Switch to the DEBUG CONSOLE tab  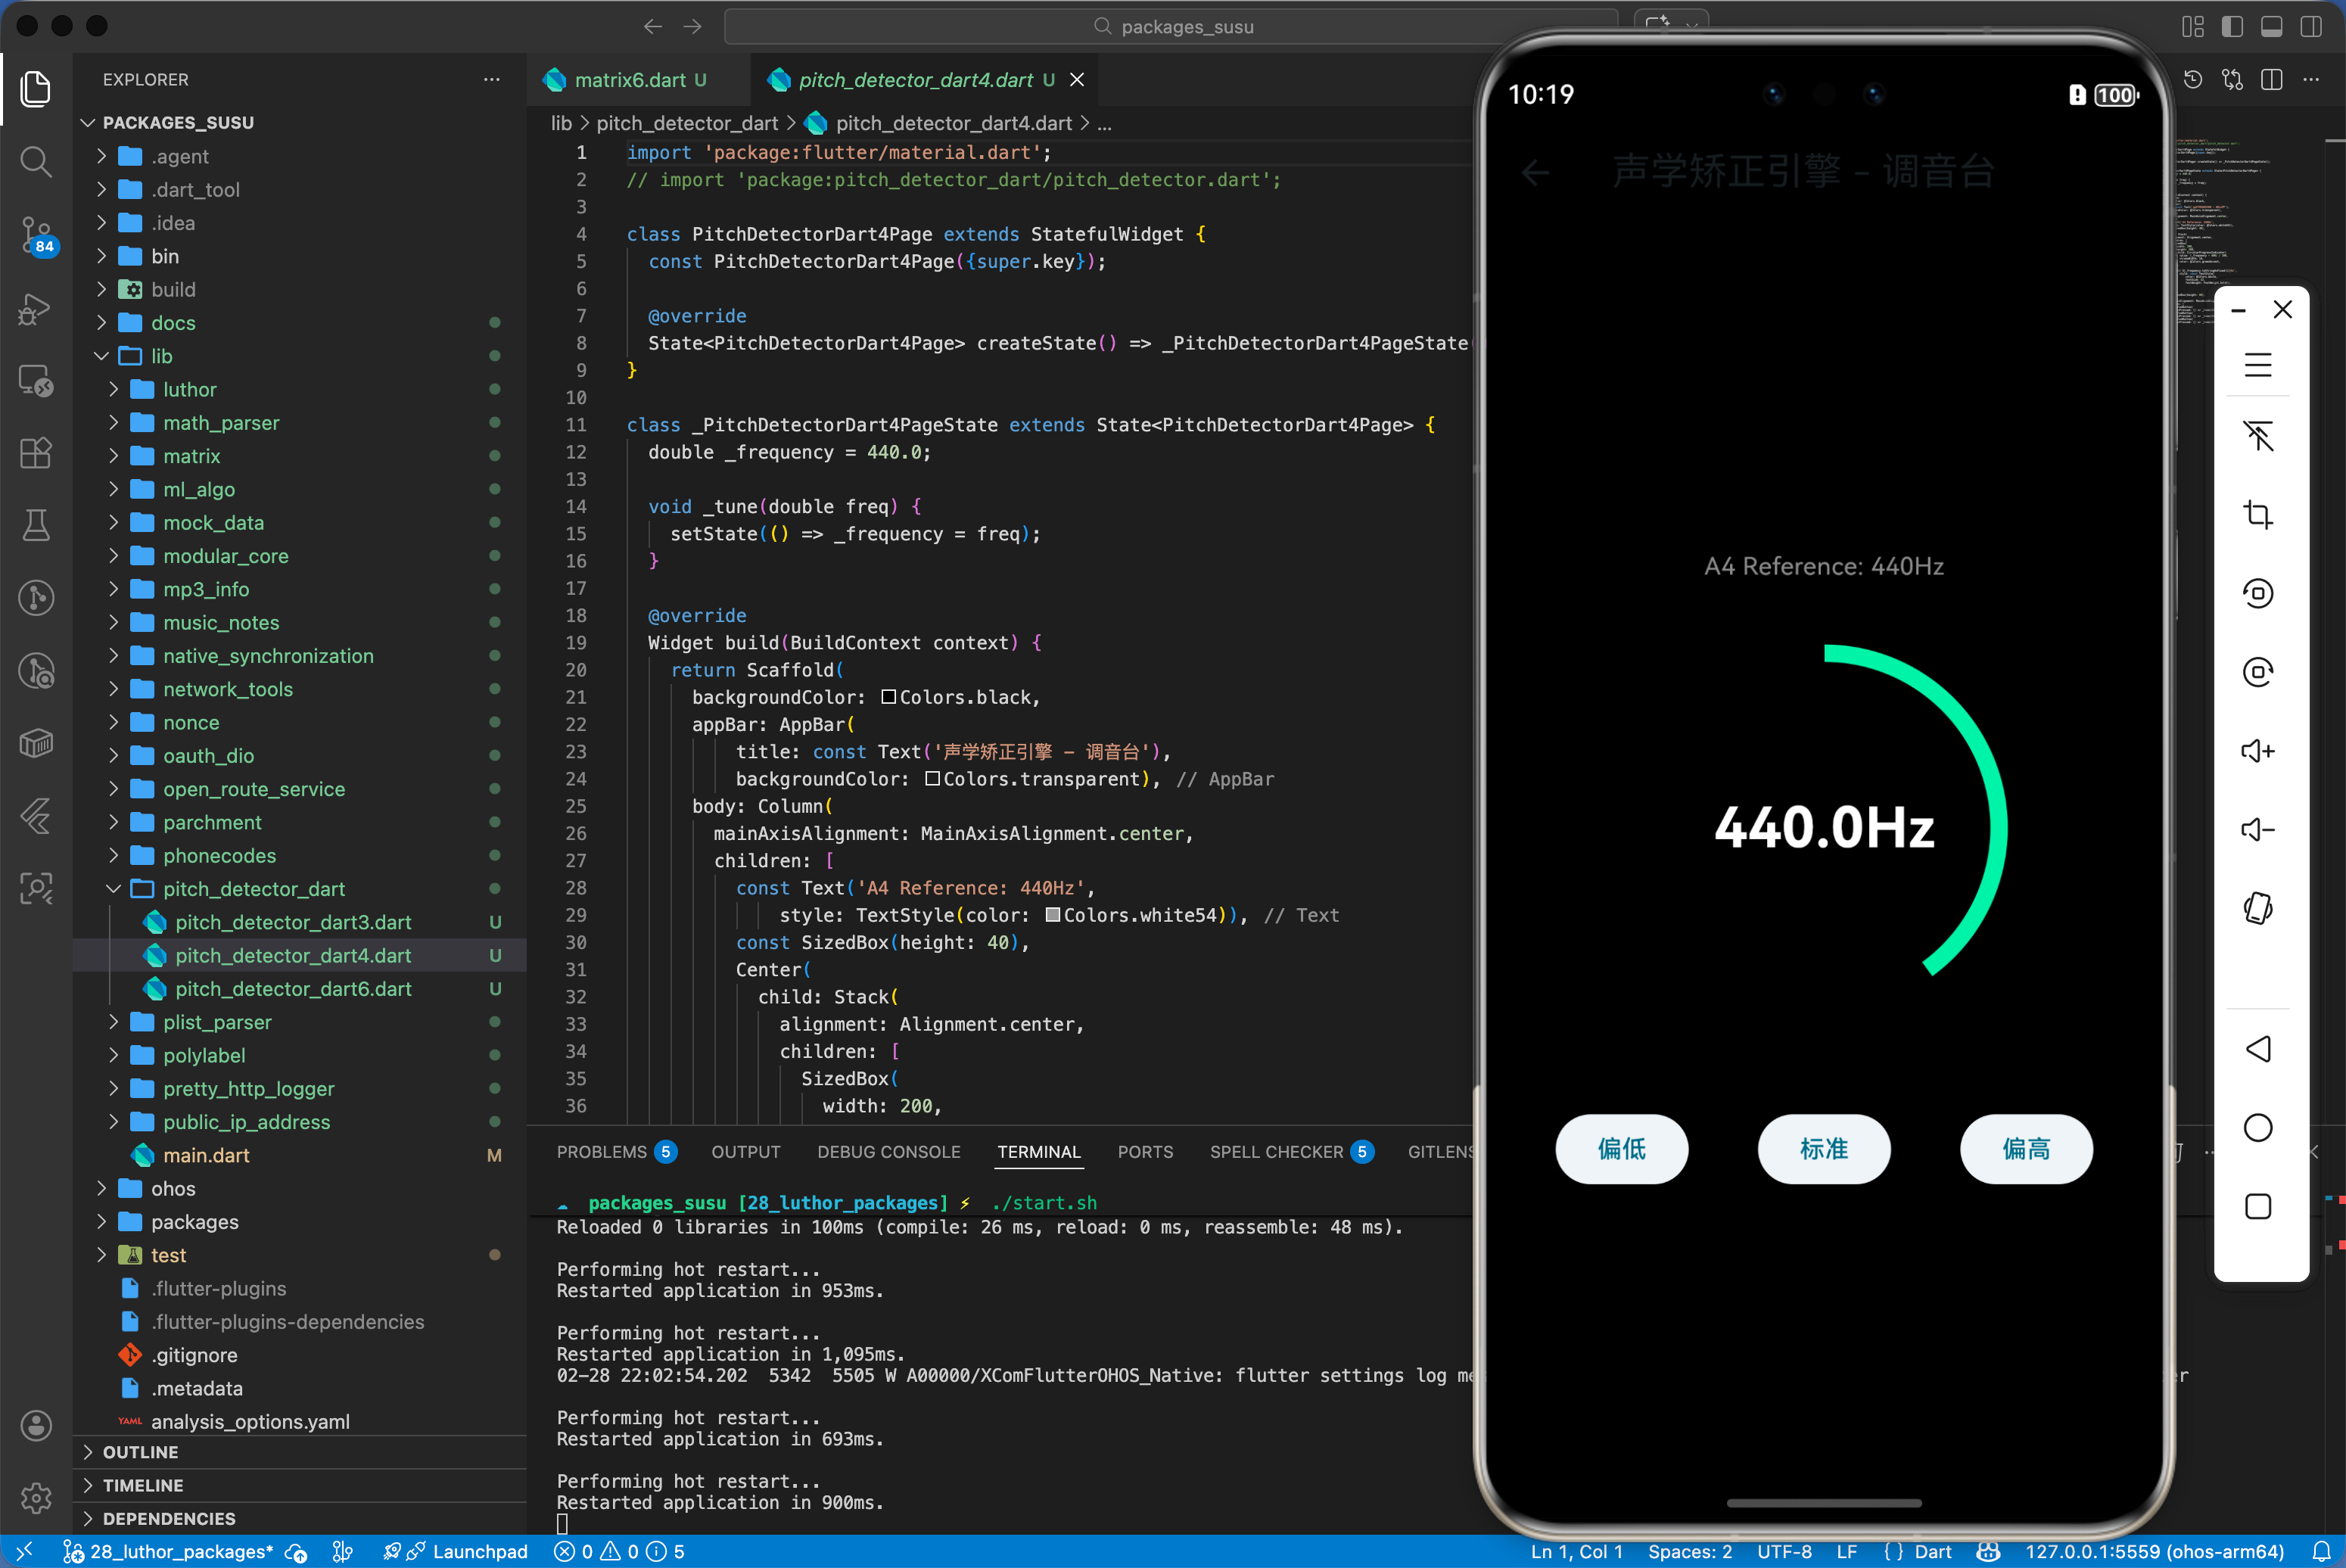click(x=888, y=1152)
